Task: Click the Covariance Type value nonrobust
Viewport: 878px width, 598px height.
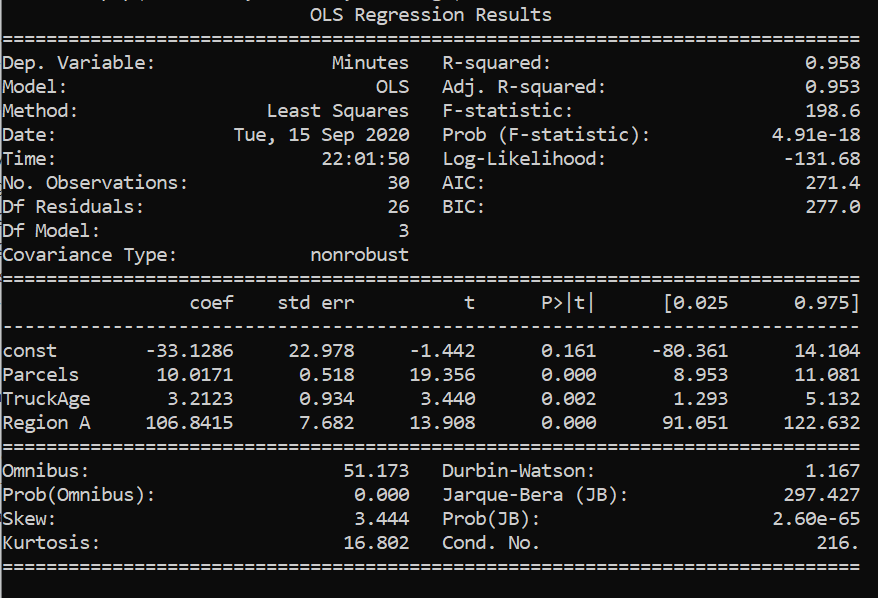Action: [359, 255]
